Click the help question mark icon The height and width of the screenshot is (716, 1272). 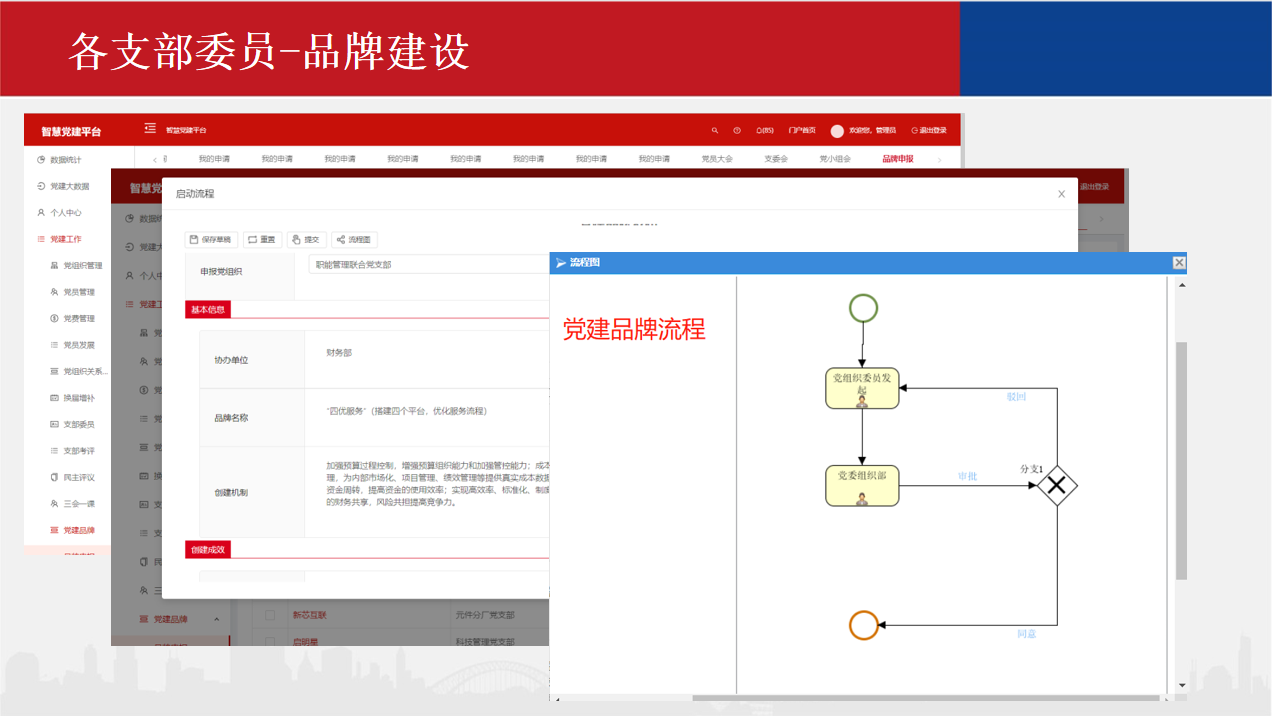(737, 130)
